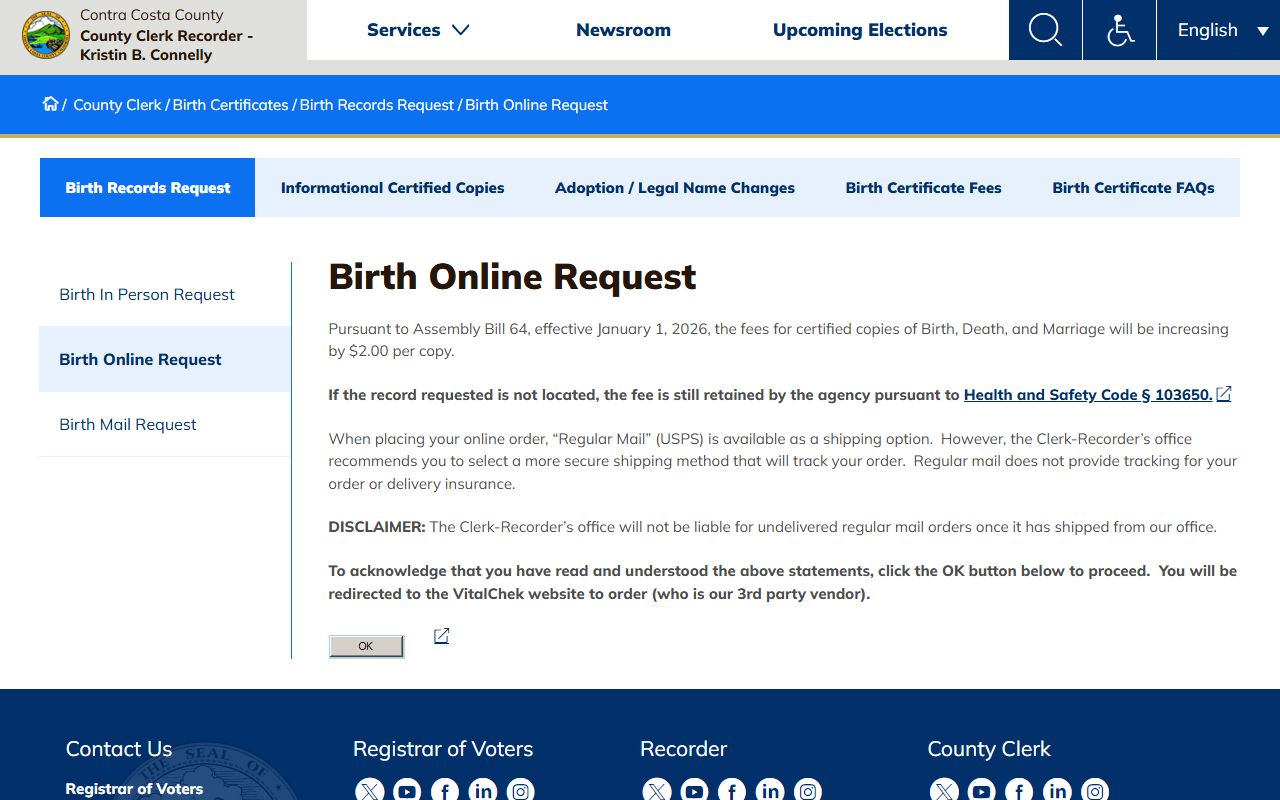Image resolution: width=1280 pixels, height=800 pixels.
Task: Open Birth Mail Request sidebar link
Action: tap(165, 424)
